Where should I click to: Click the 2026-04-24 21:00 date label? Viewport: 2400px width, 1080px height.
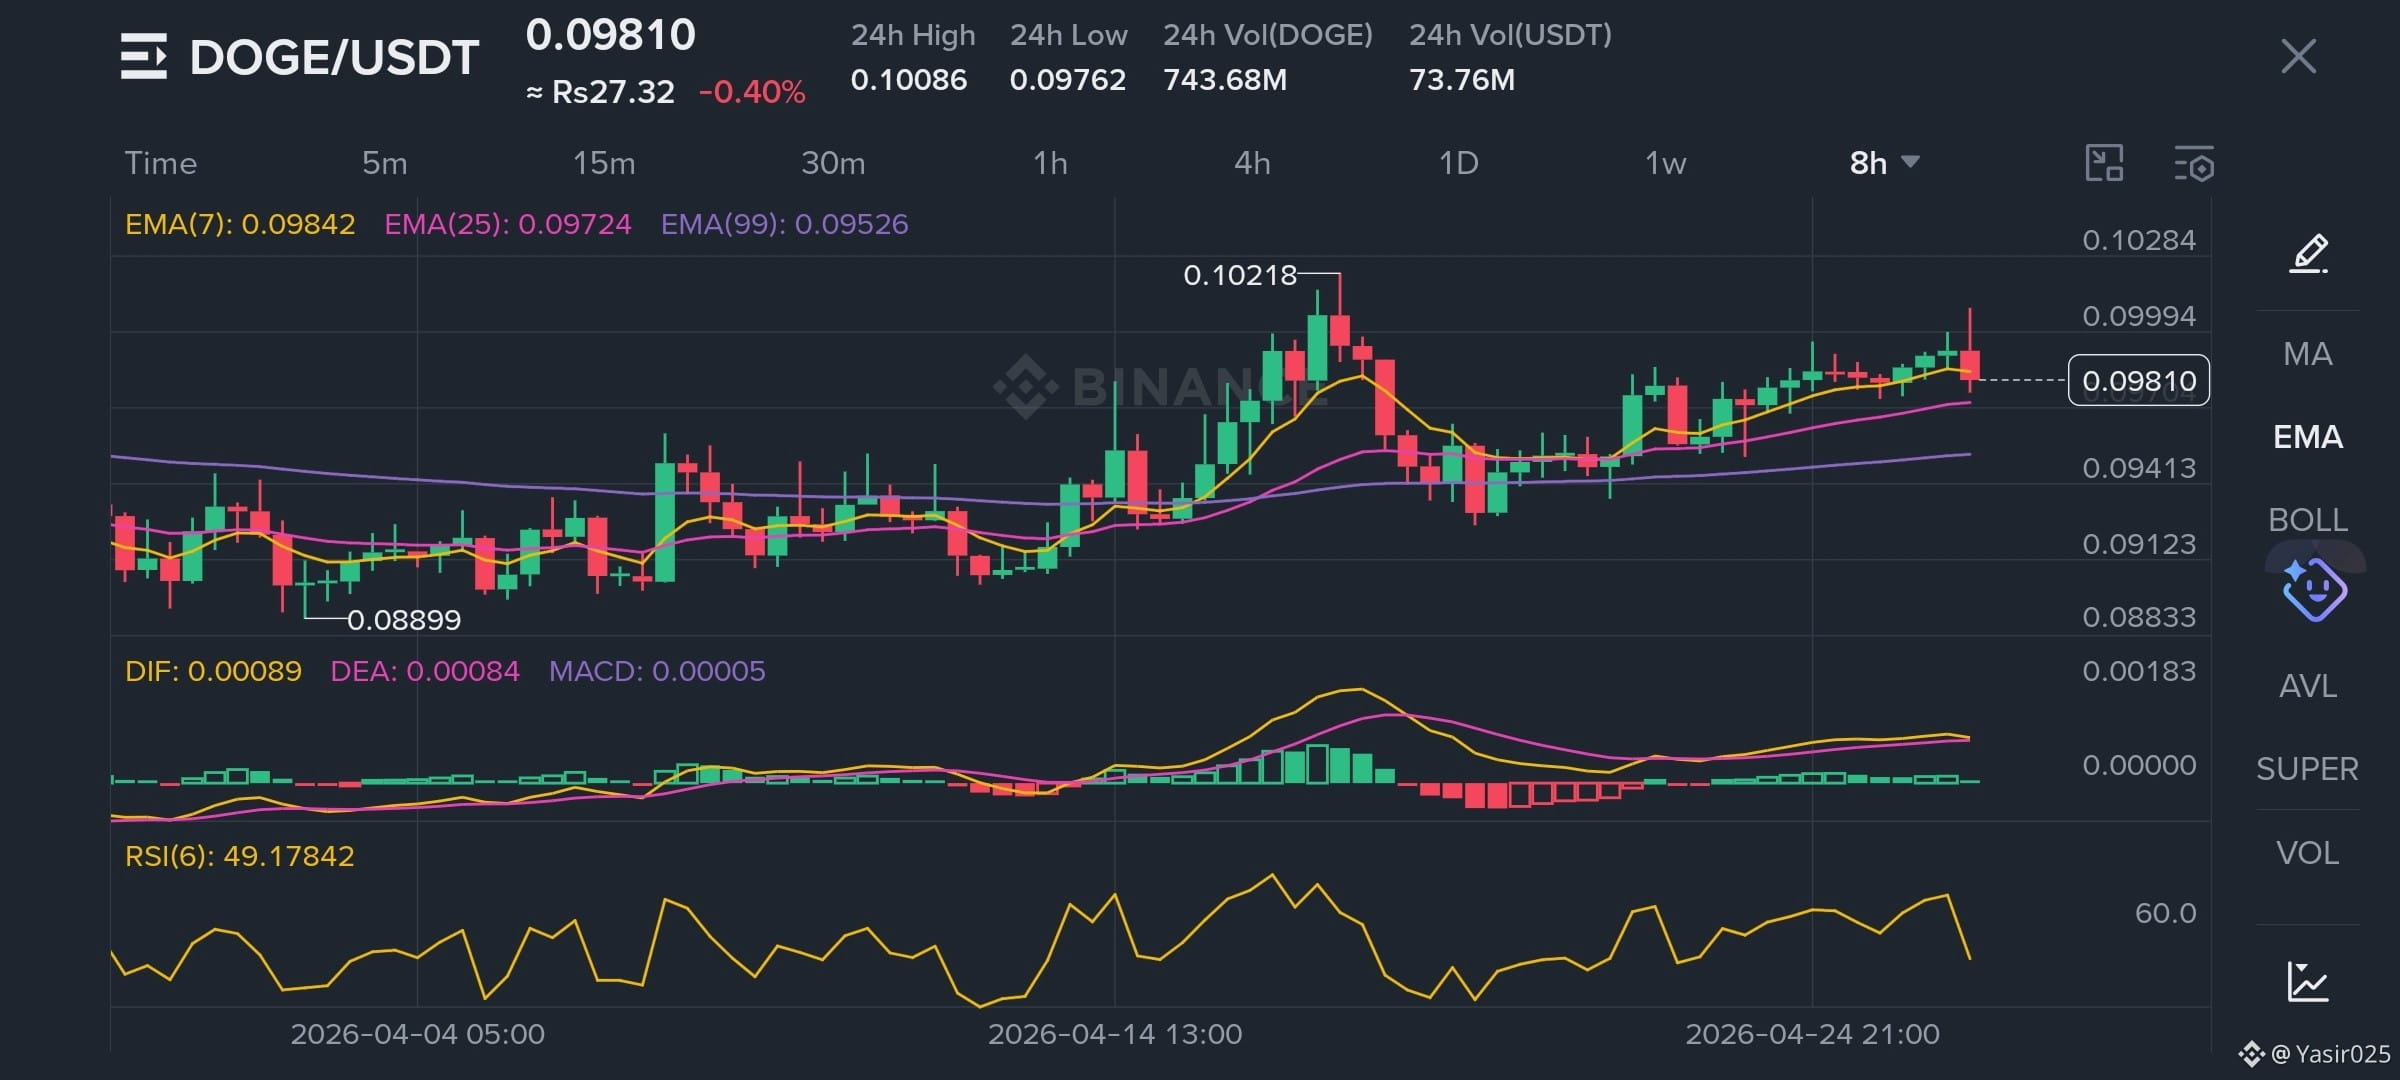point(1812,1034)
